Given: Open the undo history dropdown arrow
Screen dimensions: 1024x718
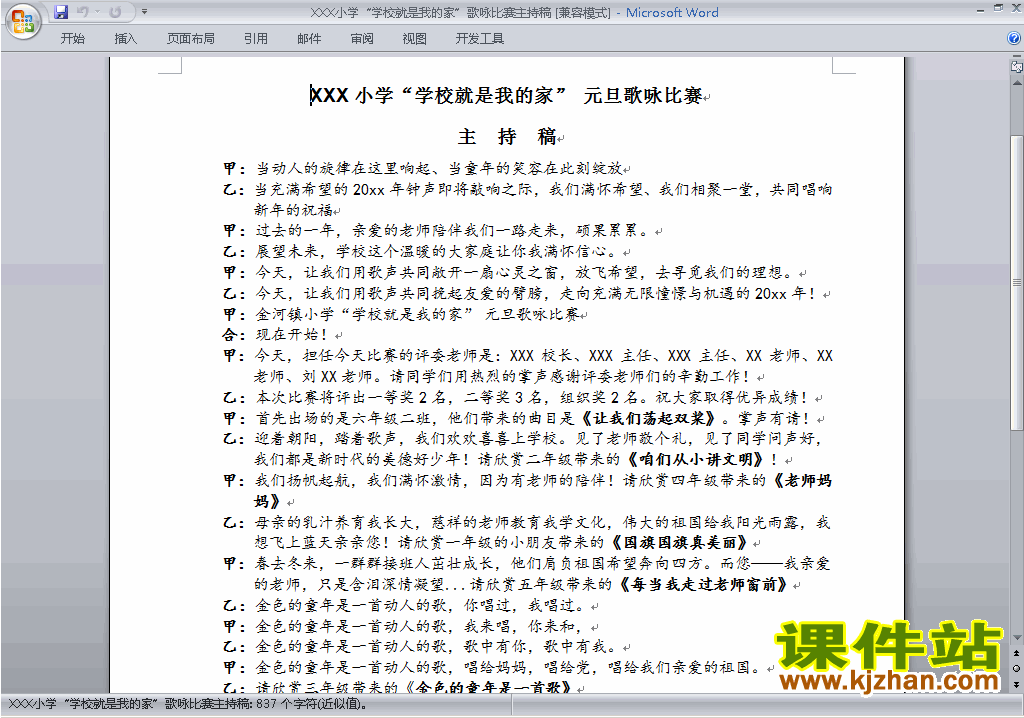Looking at the screenshot, I should [97, 12].
